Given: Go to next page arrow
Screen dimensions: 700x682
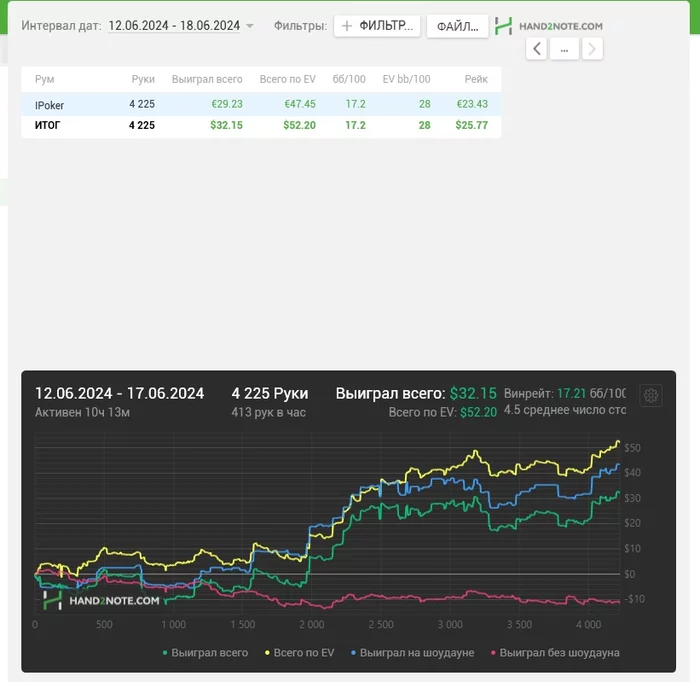Looking at the screenshot, I should [x=592, y=49].
